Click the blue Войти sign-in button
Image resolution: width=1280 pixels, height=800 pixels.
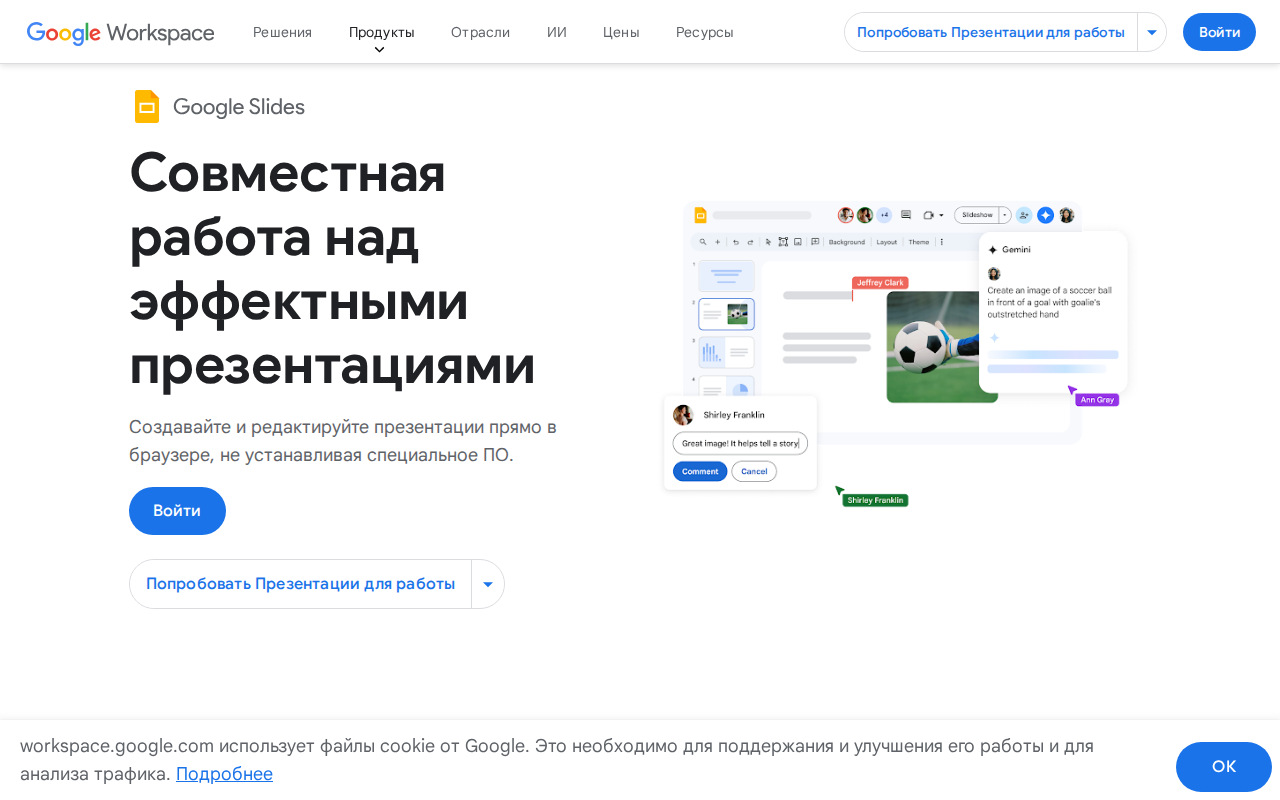pos(1219,31)
